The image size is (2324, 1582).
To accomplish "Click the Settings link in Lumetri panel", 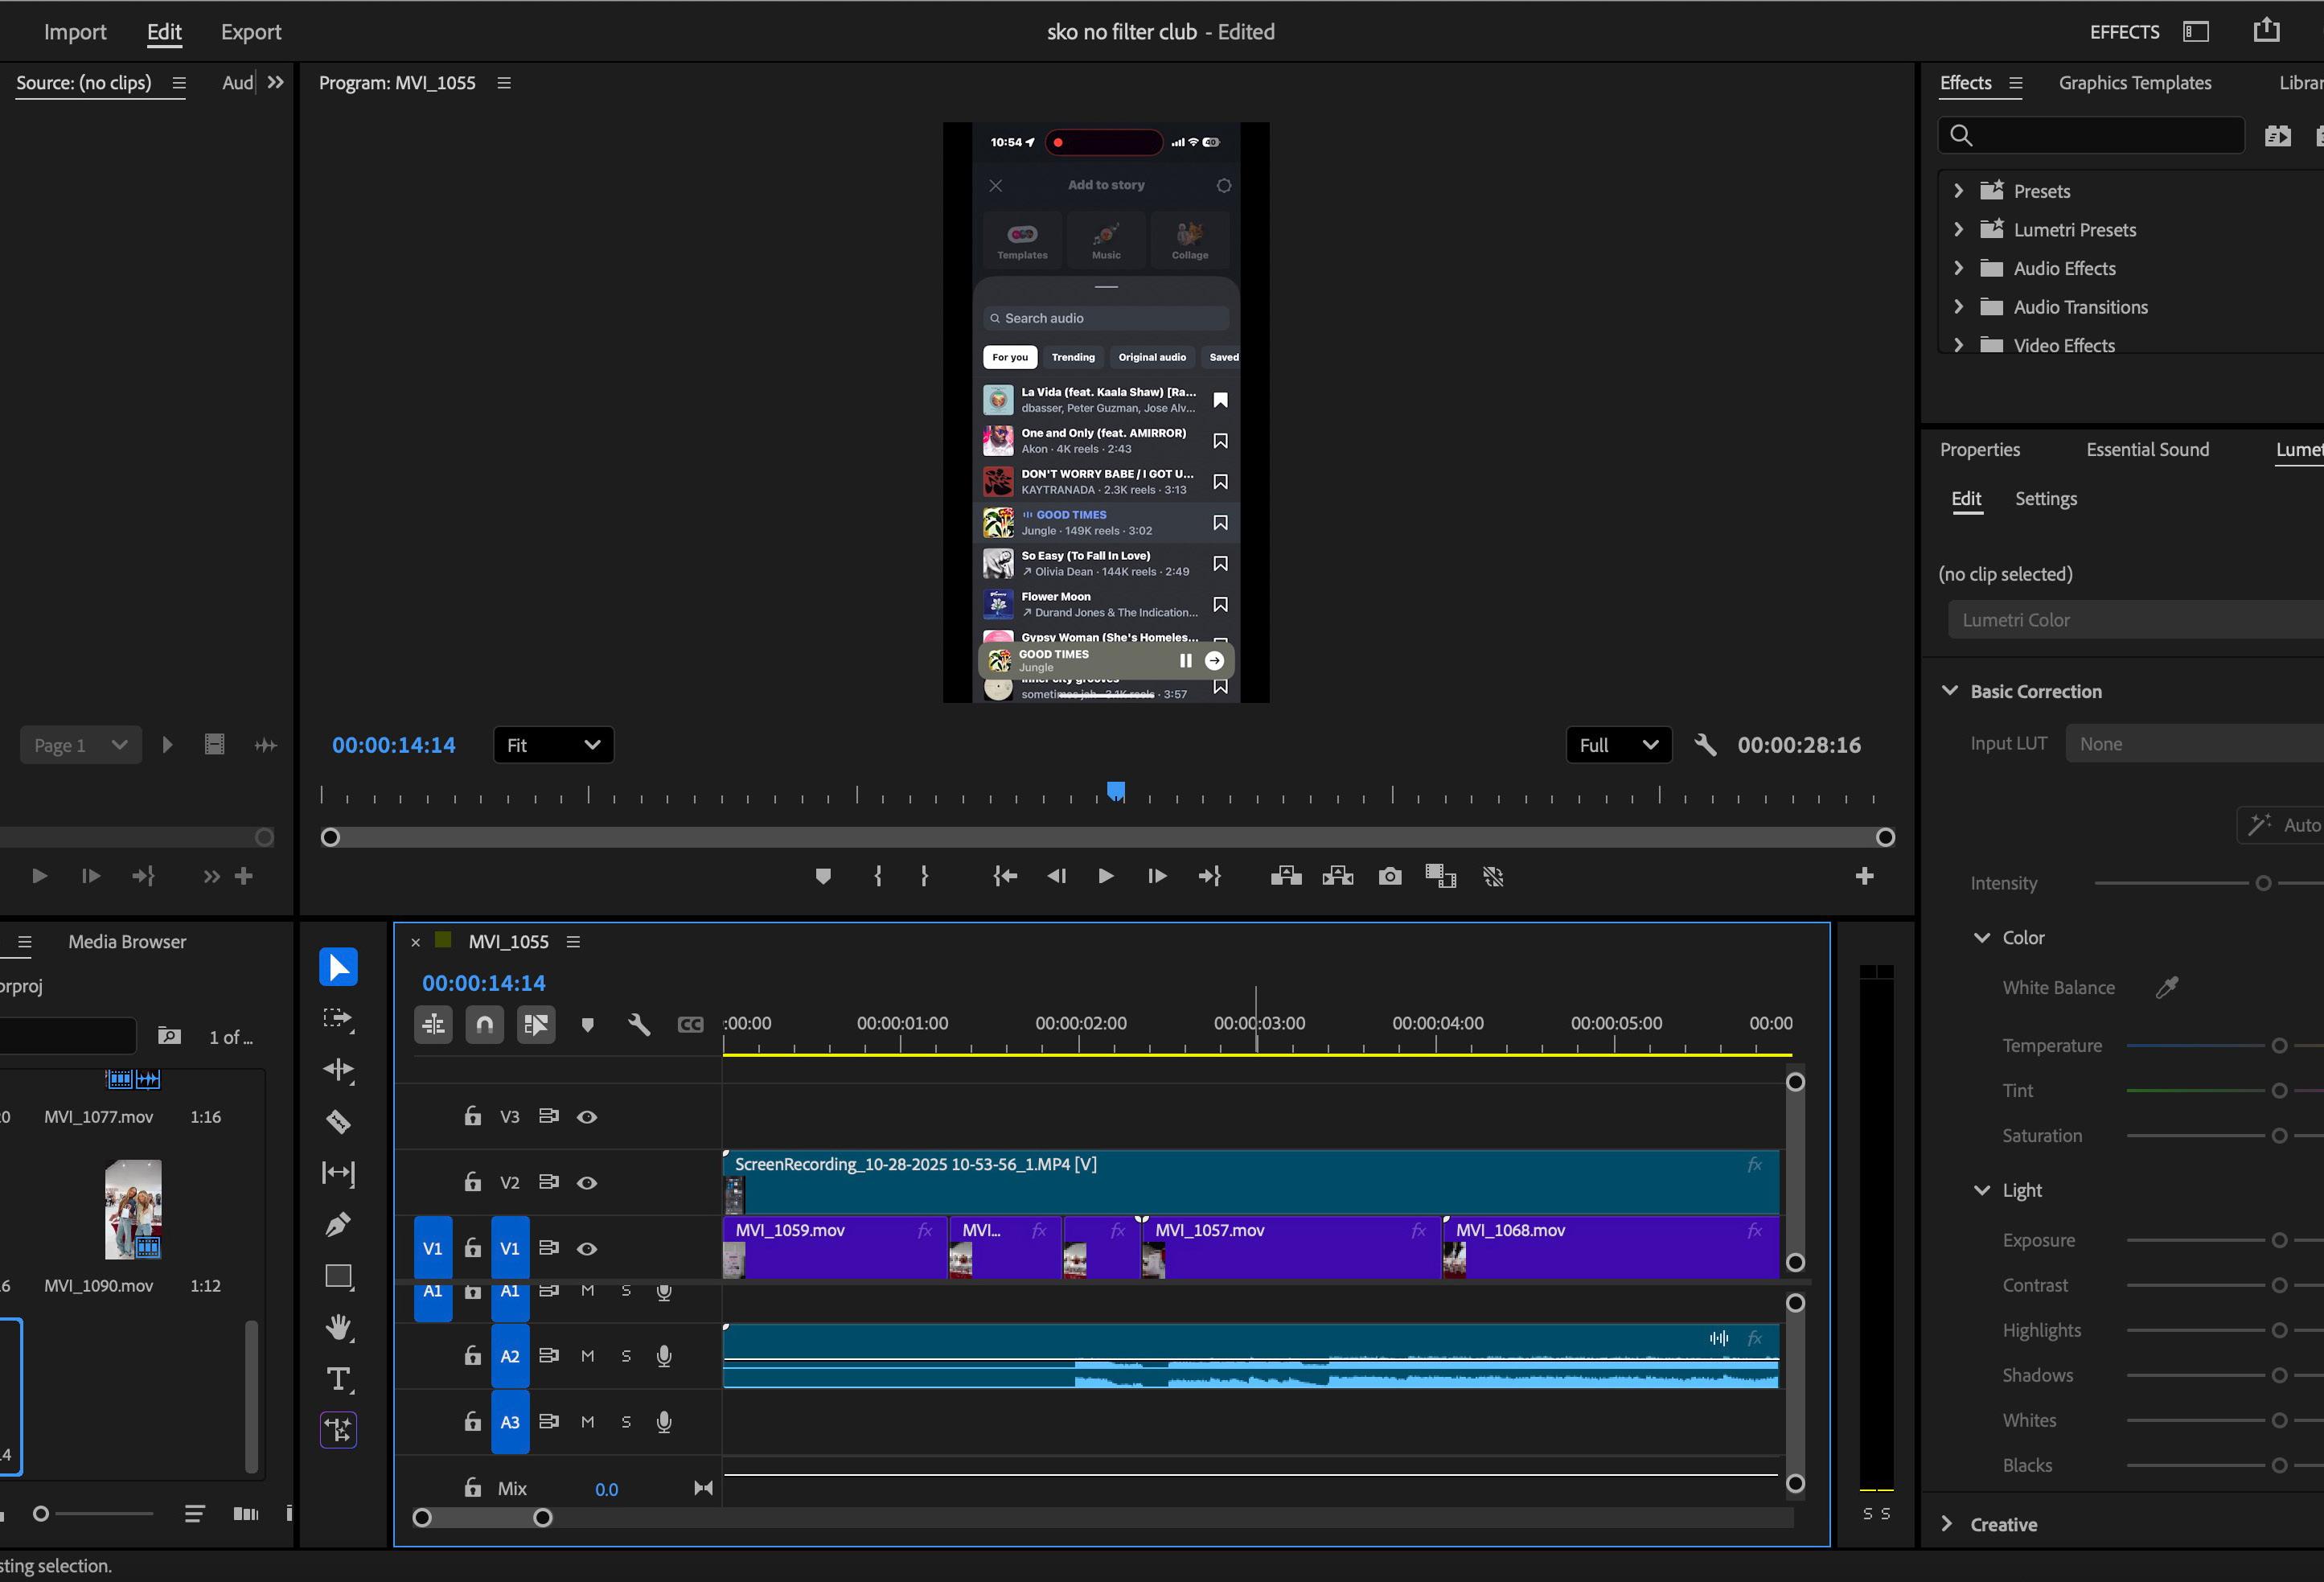I will coord(2045,499).
